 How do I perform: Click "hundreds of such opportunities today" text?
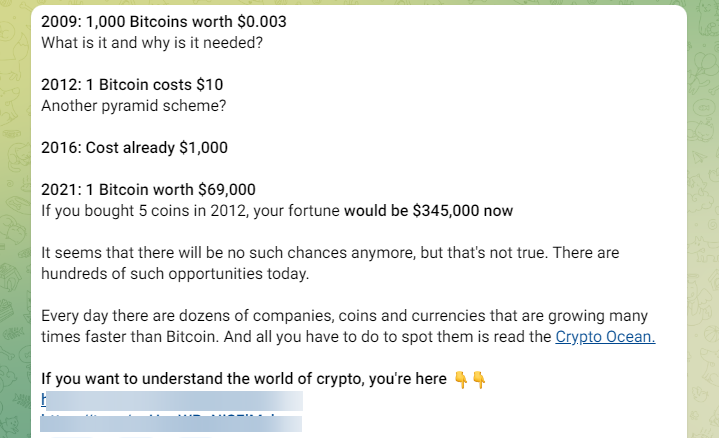coord(175,274)
